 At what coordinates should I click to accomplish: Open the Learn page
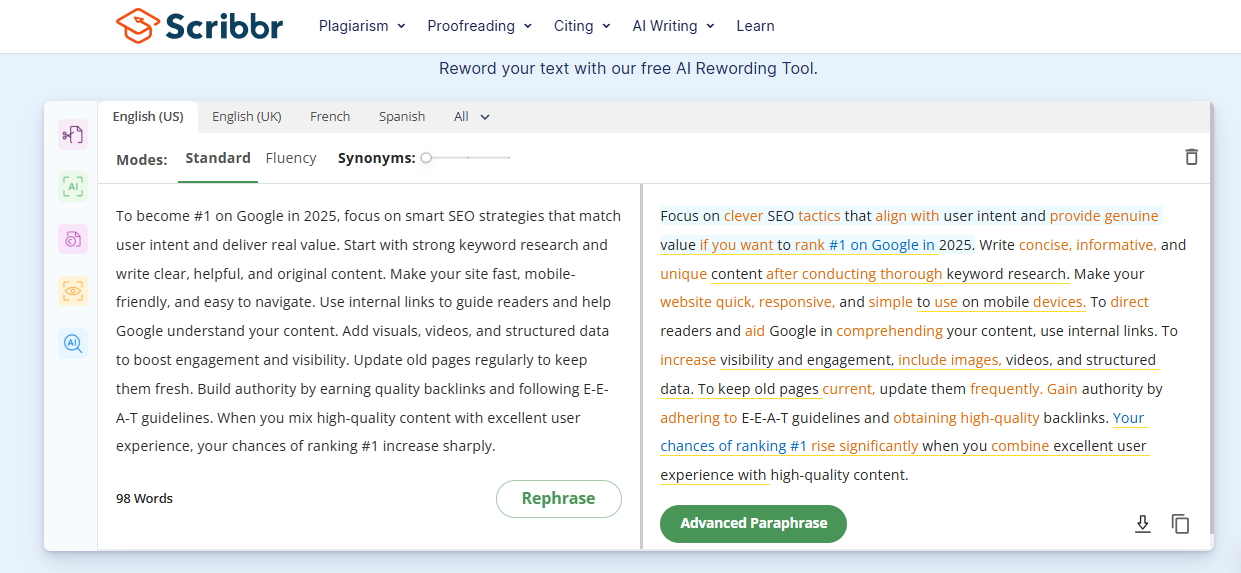tap(755, 26)
